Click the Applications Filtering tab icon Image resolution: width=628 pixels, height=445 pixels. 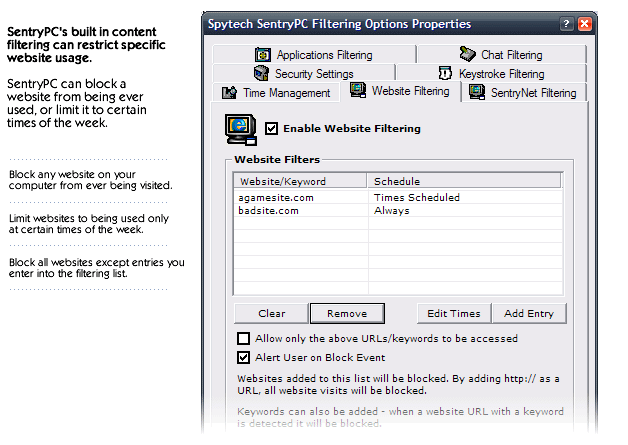(x=263, y=54)
